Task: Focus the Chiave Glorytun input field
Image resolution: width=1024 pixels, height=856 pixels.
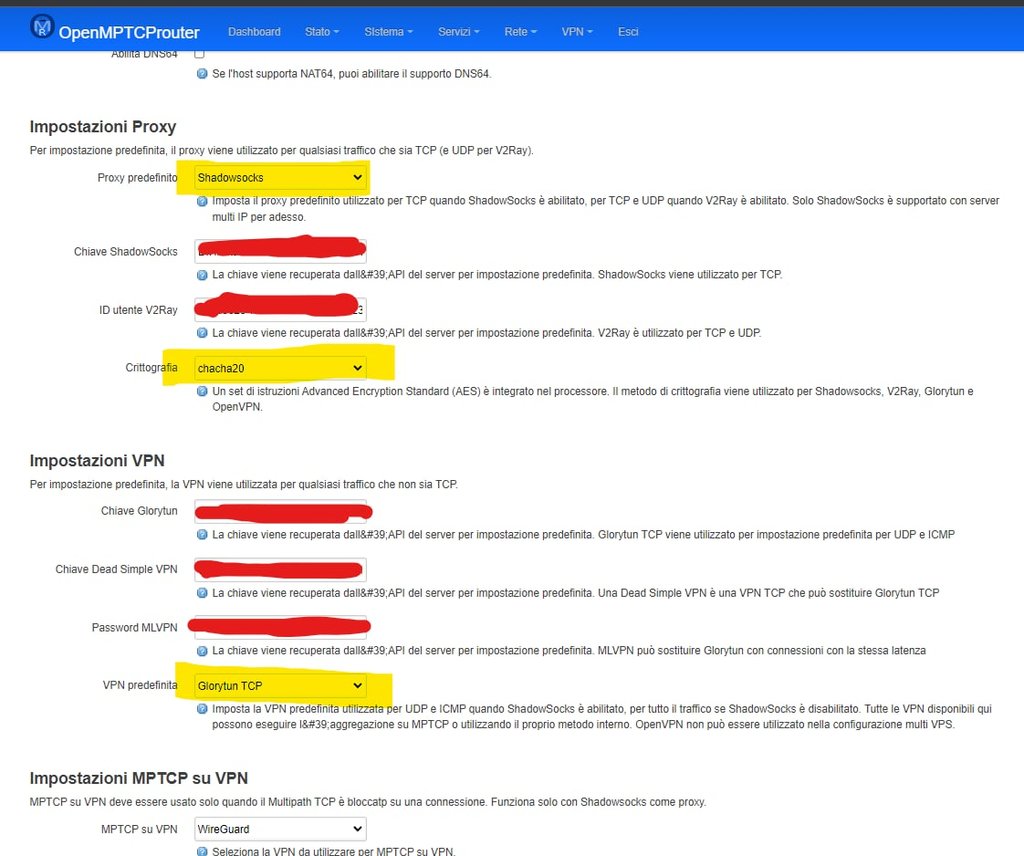Action: [280, 511]
